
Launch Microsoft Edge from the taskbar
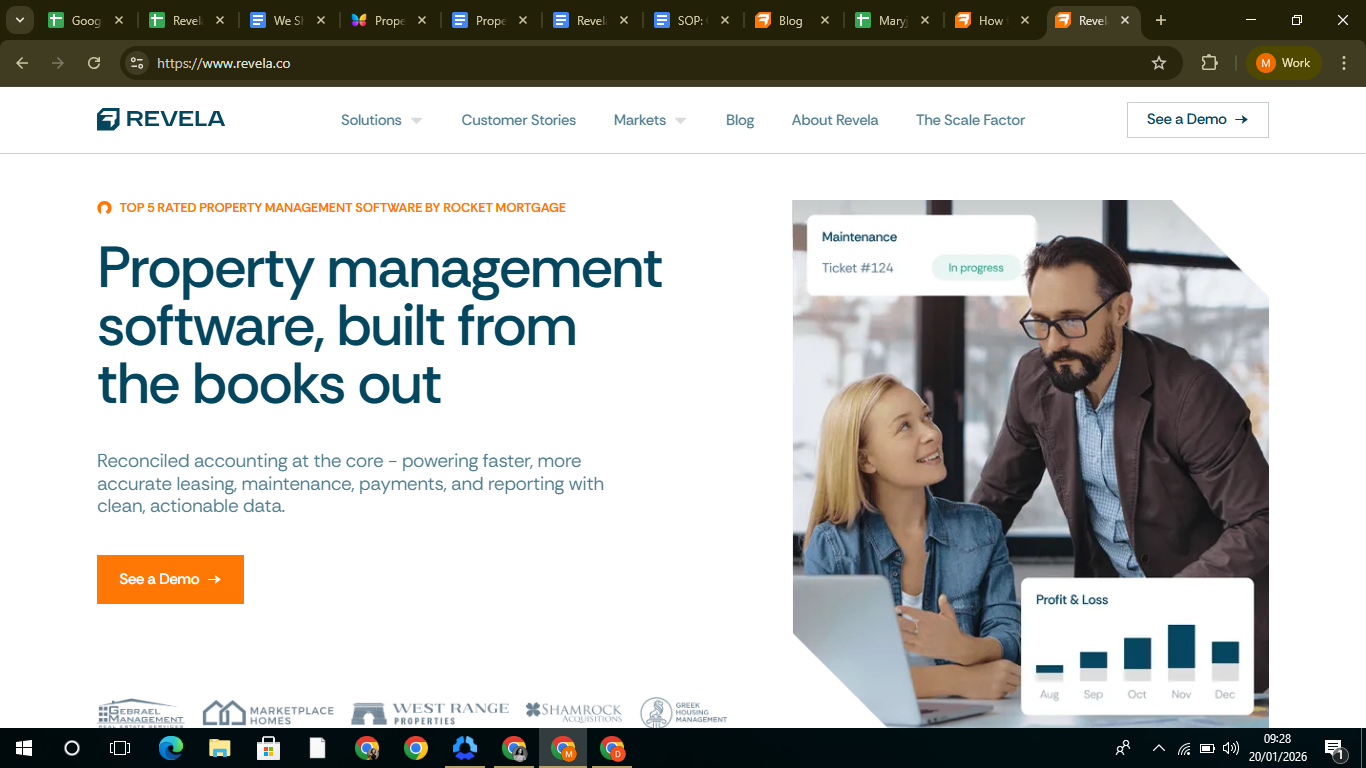click(171, 748)
